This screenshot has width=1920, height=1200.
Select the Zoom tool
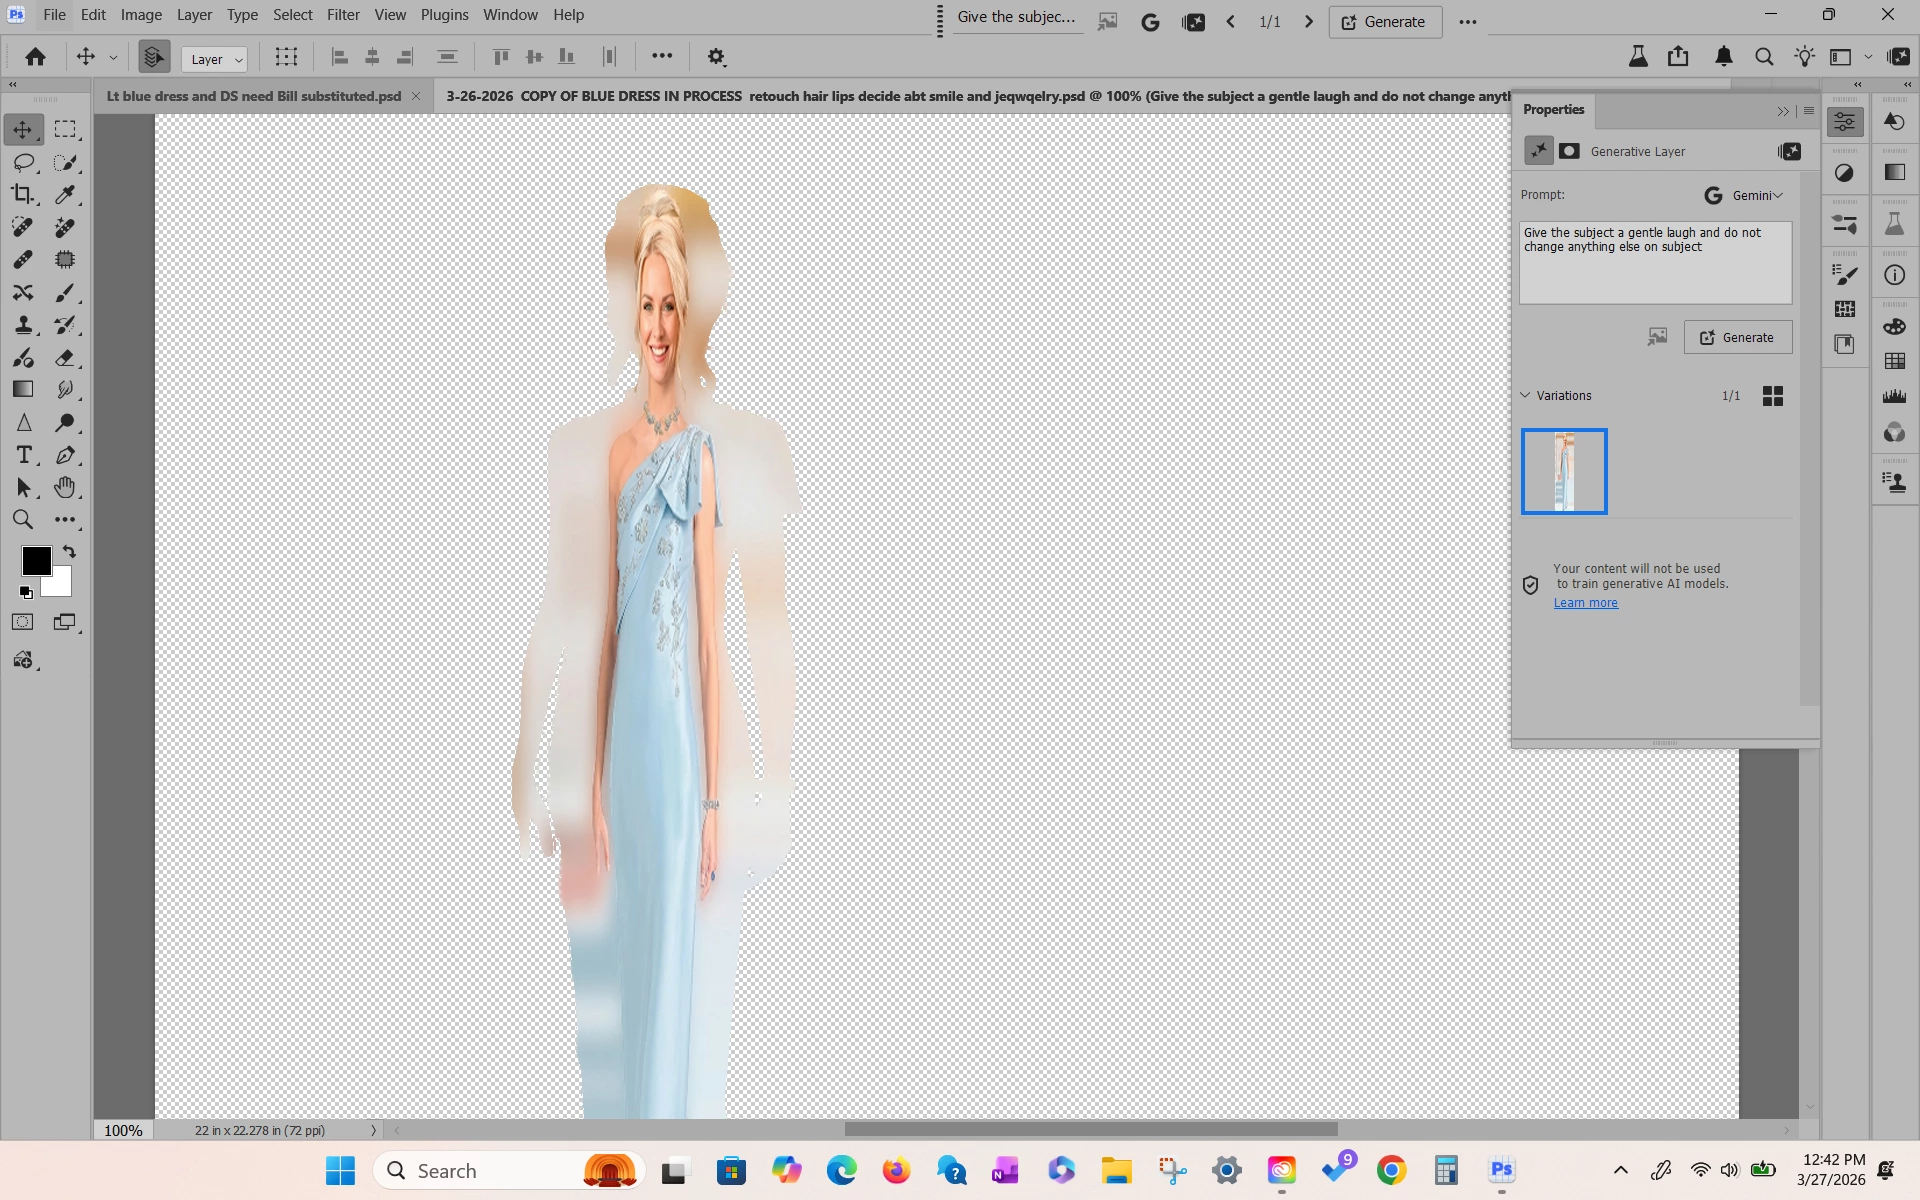23,520
